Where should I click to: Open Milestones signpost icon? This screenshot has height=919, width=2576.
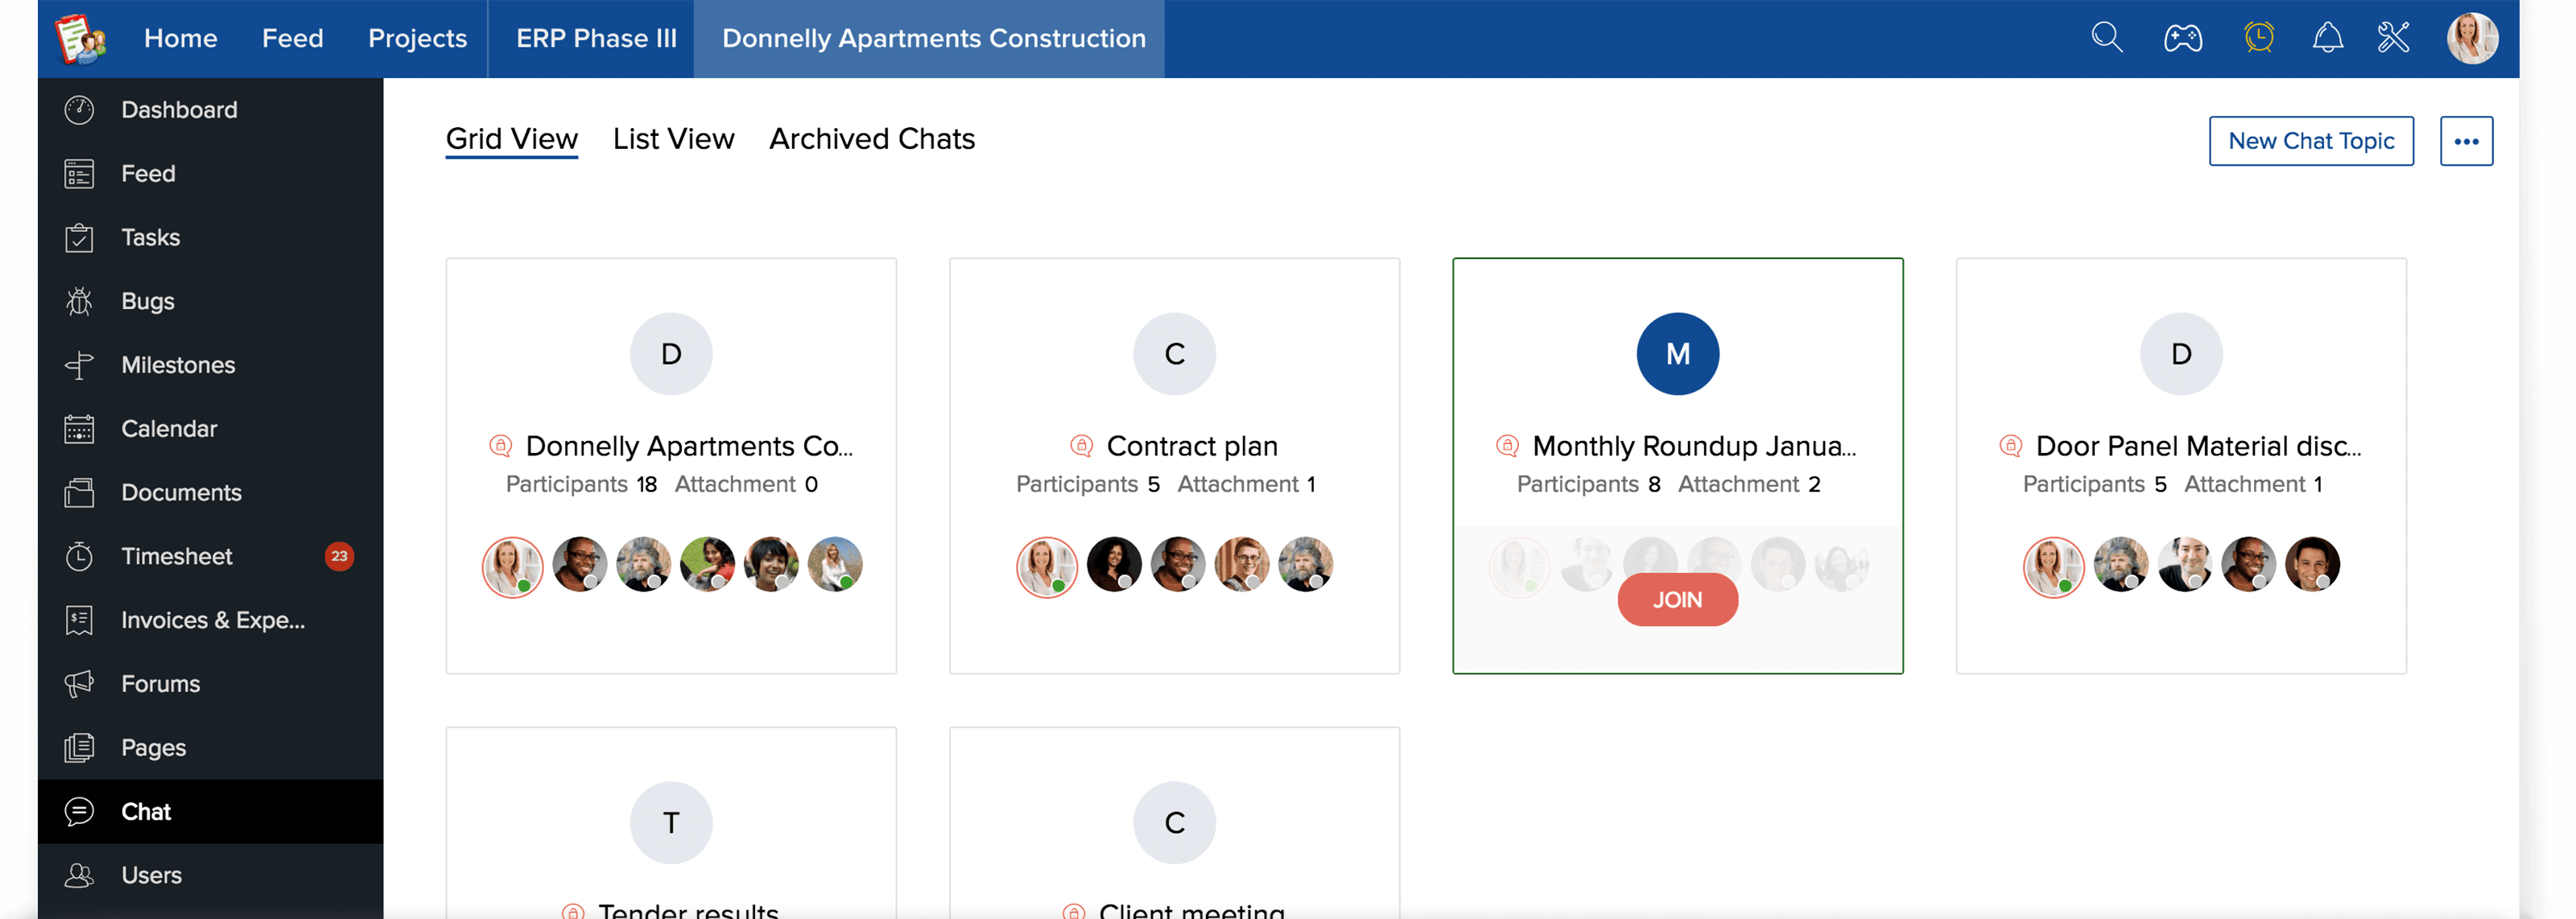tap(79, 365)
